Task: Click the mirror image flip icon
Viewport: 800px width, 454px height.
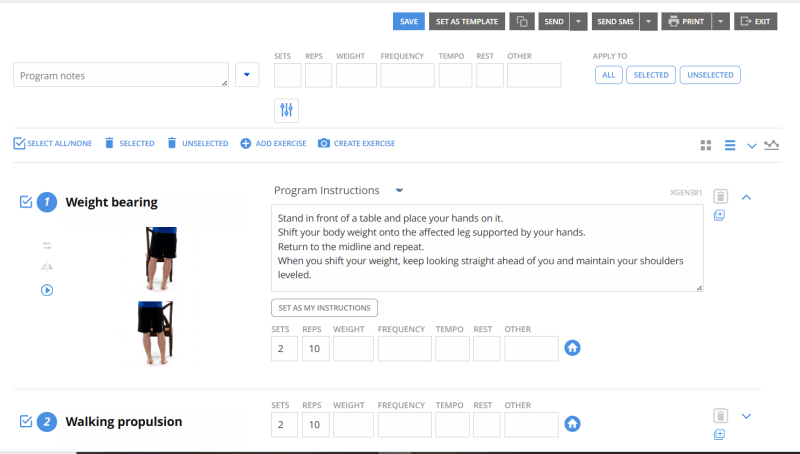Action: click(x=47, y=266)
